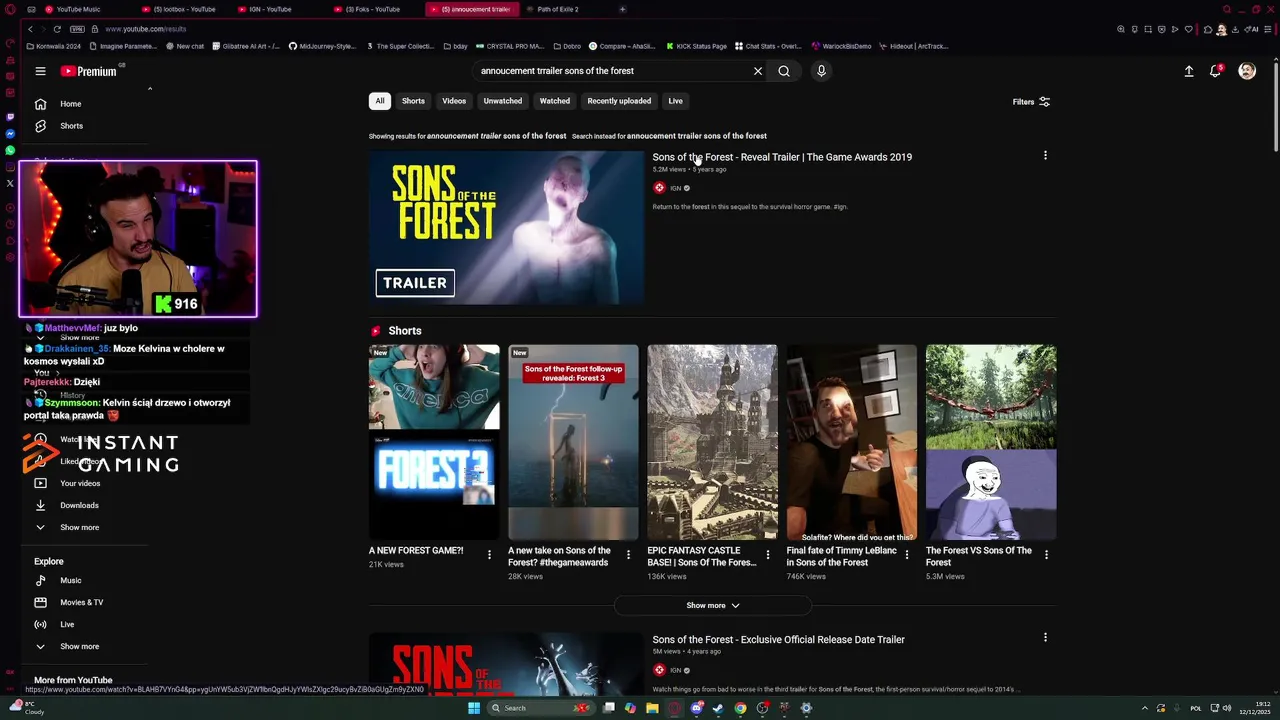
Task: Switch to the IGN - YouTube tab
Action: click(x=270, y=9)
